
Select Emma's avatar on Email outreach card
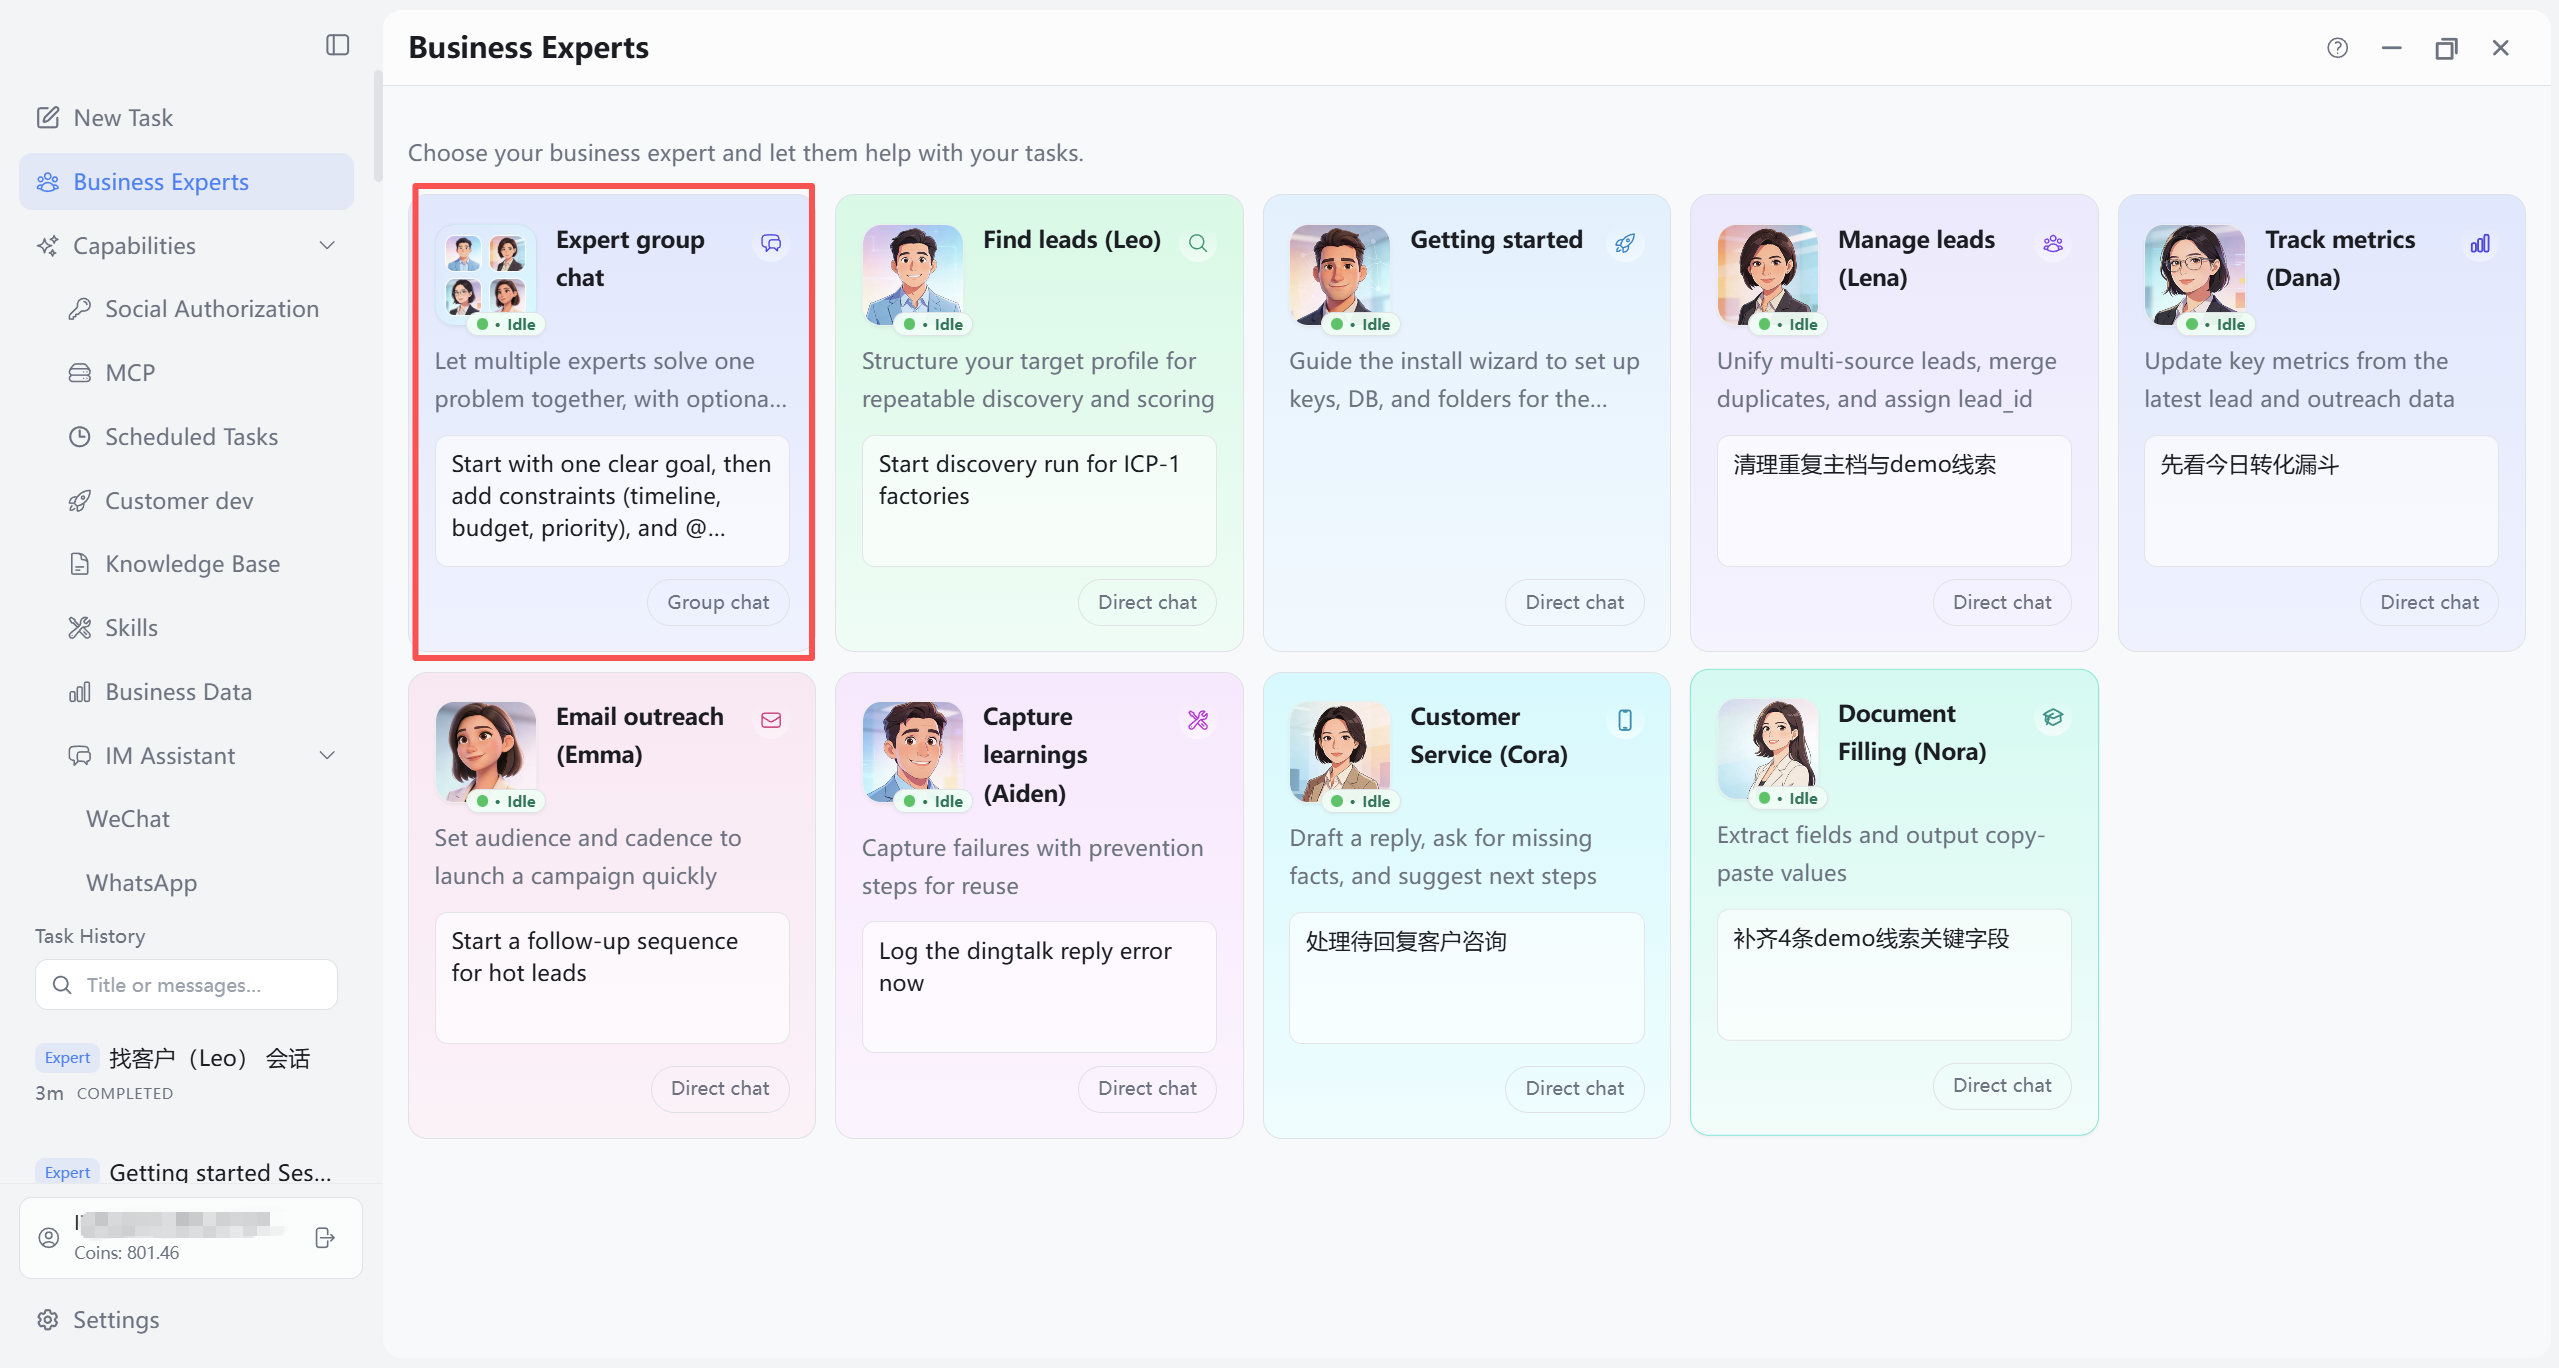[485, 752]
